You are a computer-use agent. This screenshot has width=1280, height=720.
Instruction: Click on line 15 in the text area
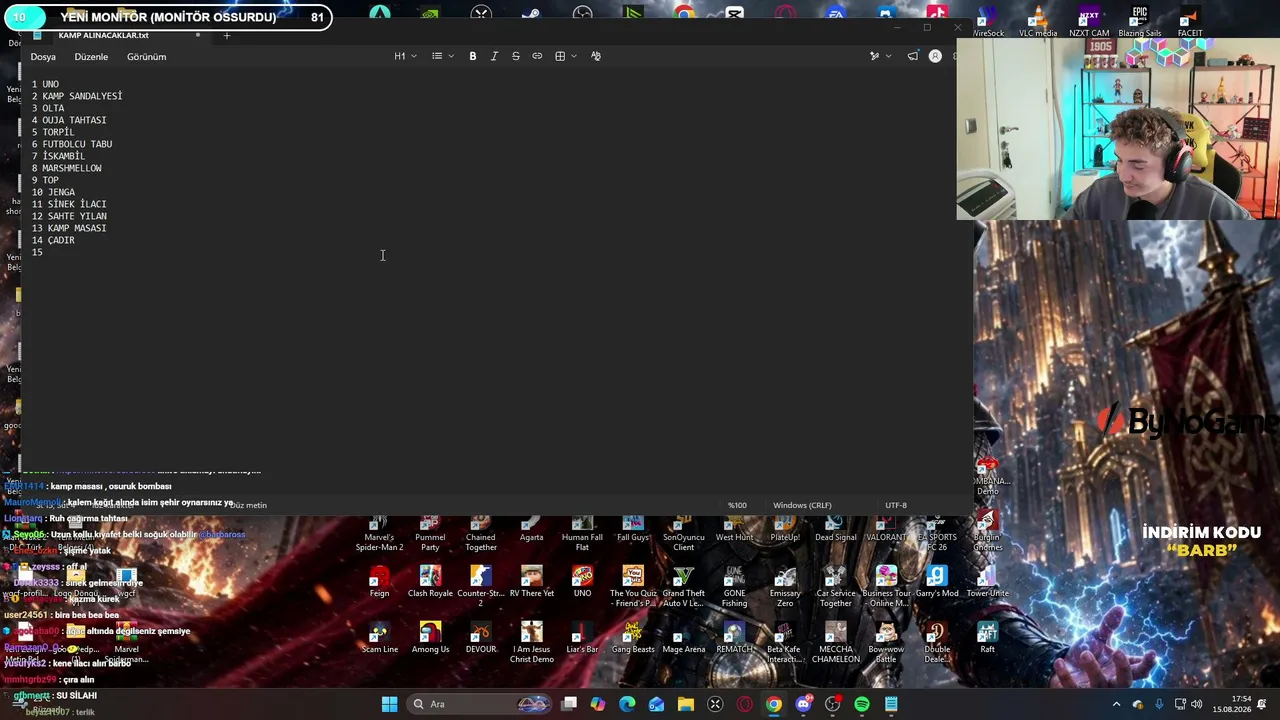coord(37,252)
